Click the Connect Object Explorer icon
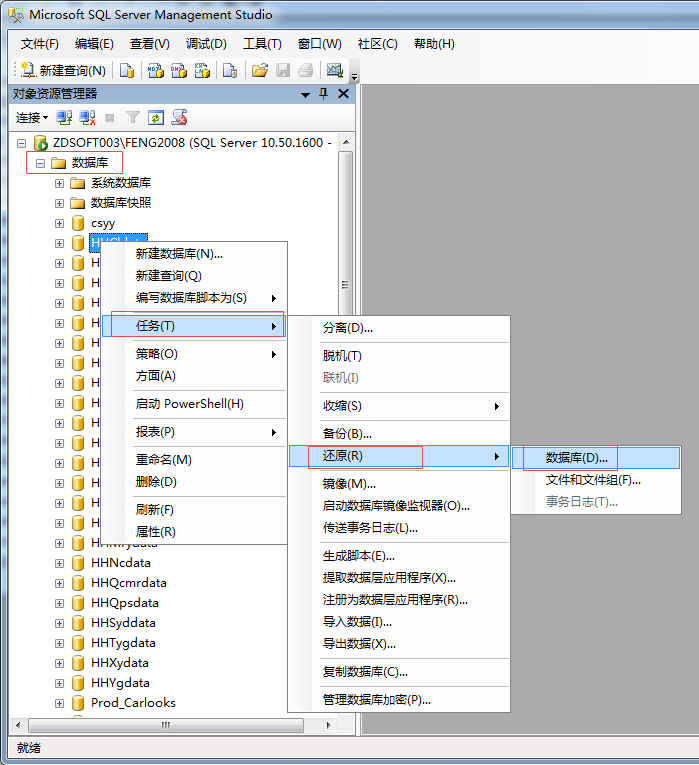Screen dimensions: 699x765 pyautogui.click(x=64, y=118)
